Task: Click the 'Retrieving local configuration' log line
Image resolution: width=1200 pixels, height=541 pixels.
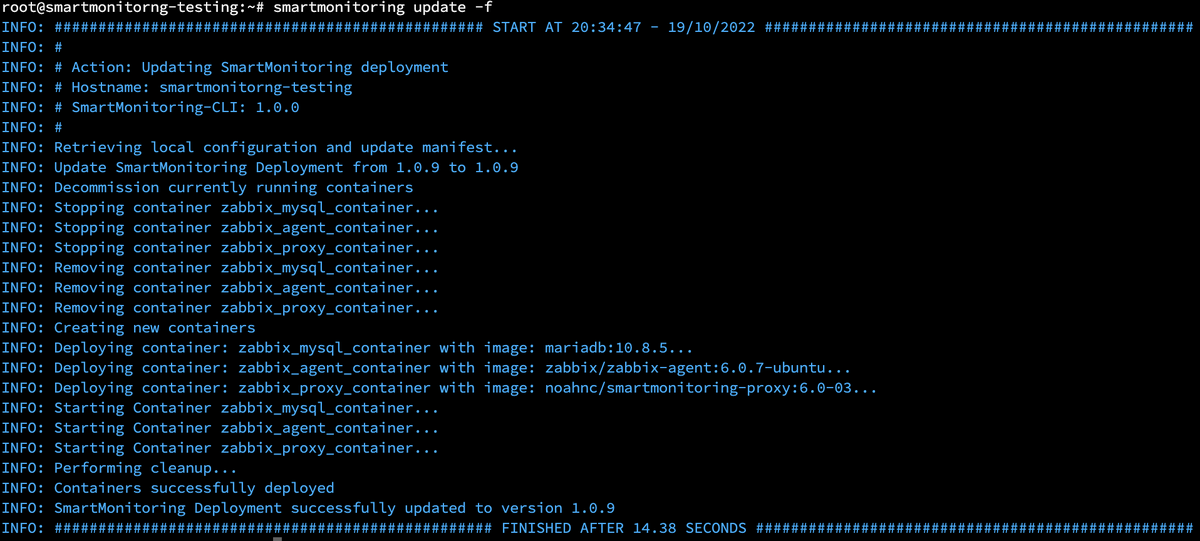Action: (x=286, y=147)
